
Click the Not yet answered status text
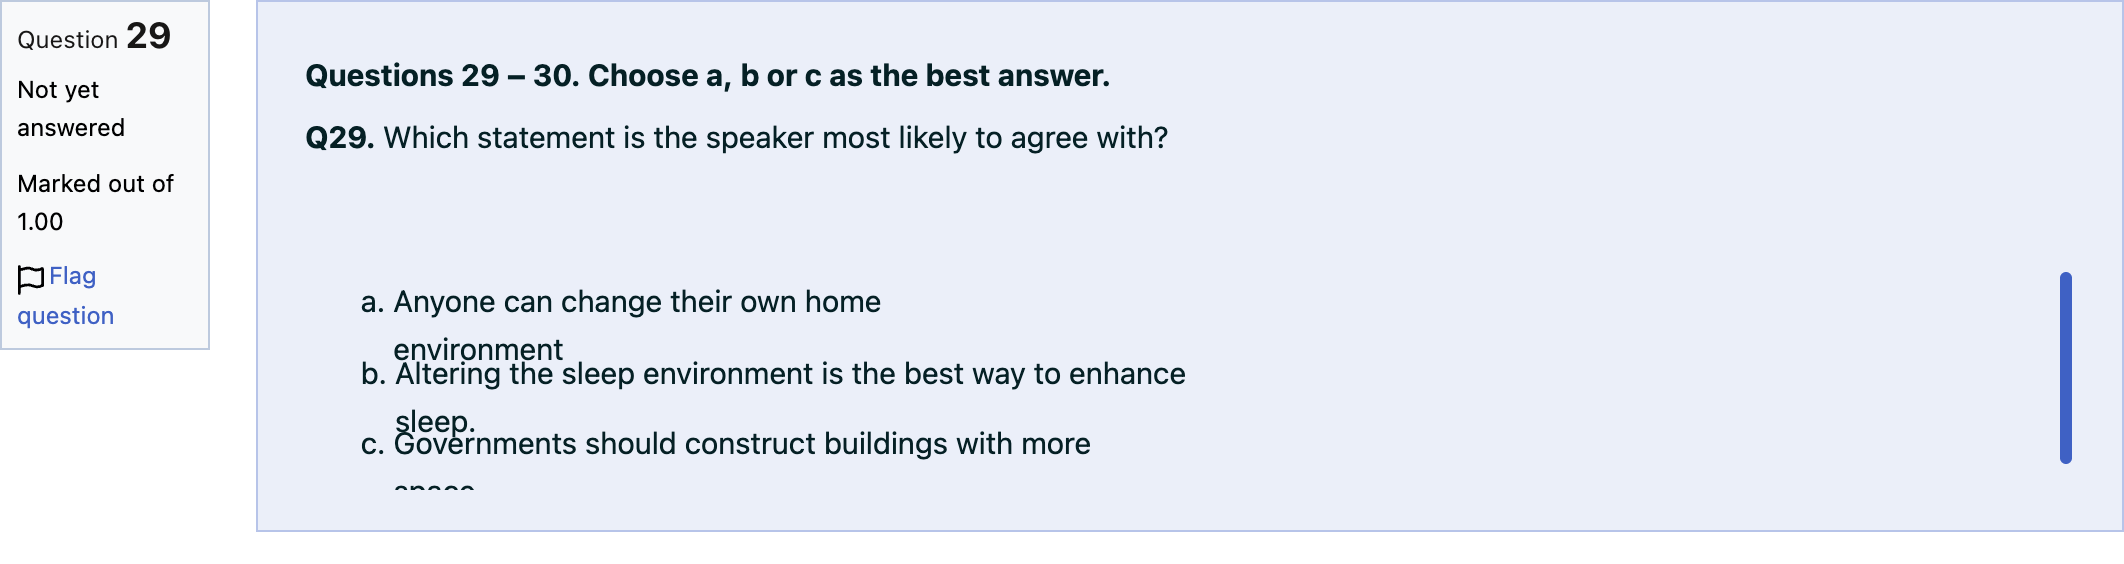[71, 109]
